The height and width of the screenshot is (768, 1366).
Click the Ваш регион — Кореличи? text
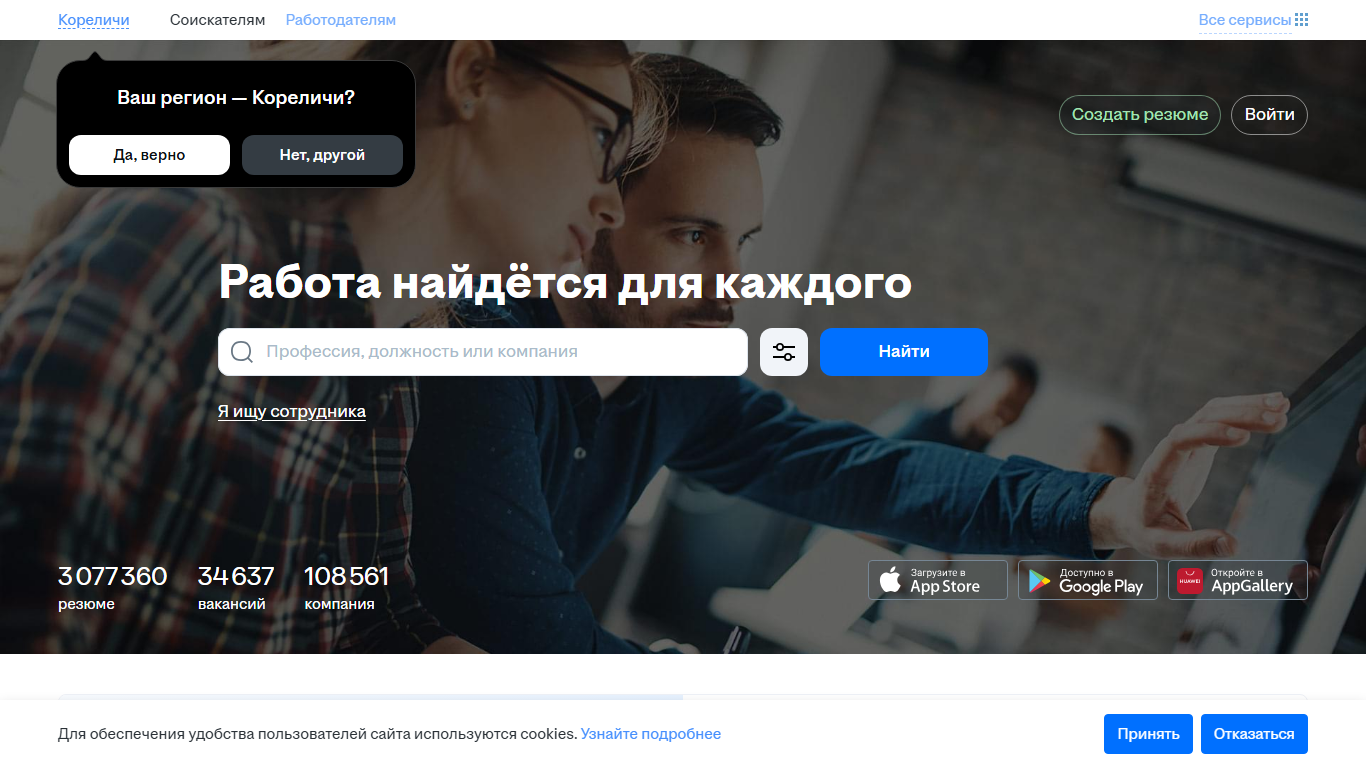tap(236, 98)
